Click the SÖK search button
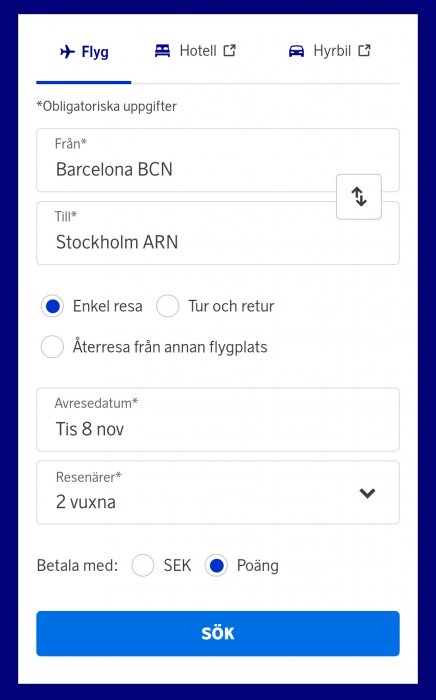The width and height of the screenshot is (436, 700). 218,633
